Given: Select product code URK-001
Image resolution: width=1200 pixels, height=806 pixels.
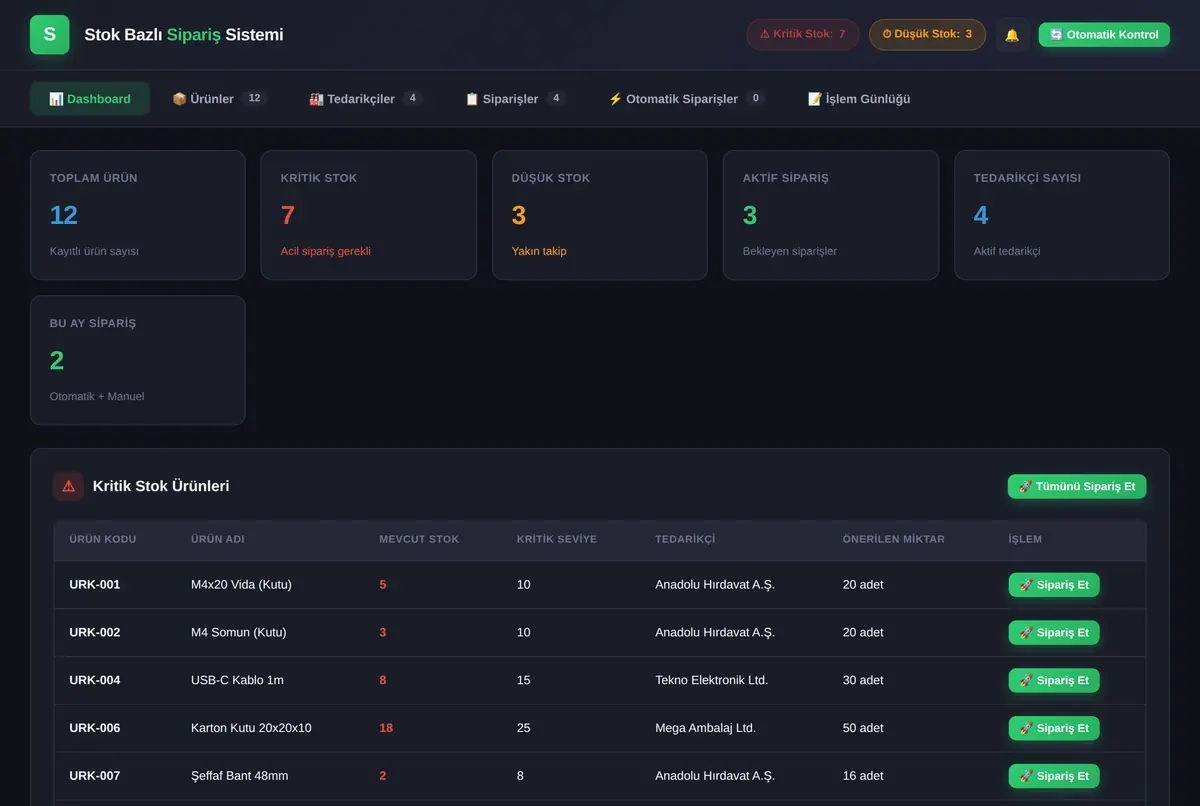Looking at the screenshot, I should [95, 585].
